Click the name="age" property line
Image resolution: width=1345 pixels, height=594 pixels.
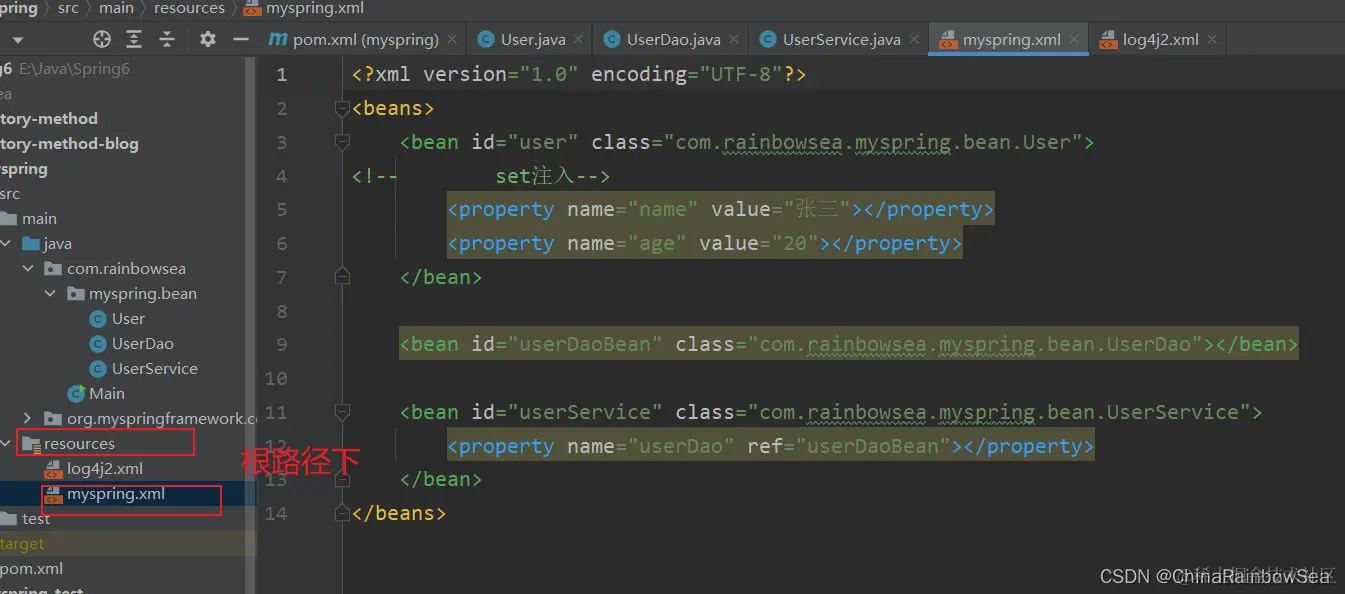pyautogui.click(x=705, y=243)
